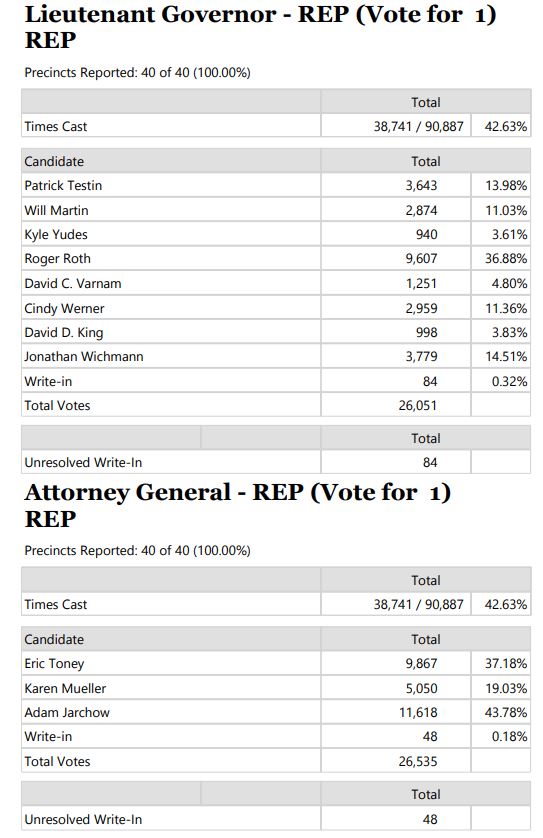Viewport: 543px width, 838px height.
Task: Click Jonathan Wichmann's 14.51% cell
Action: [501, 356]
